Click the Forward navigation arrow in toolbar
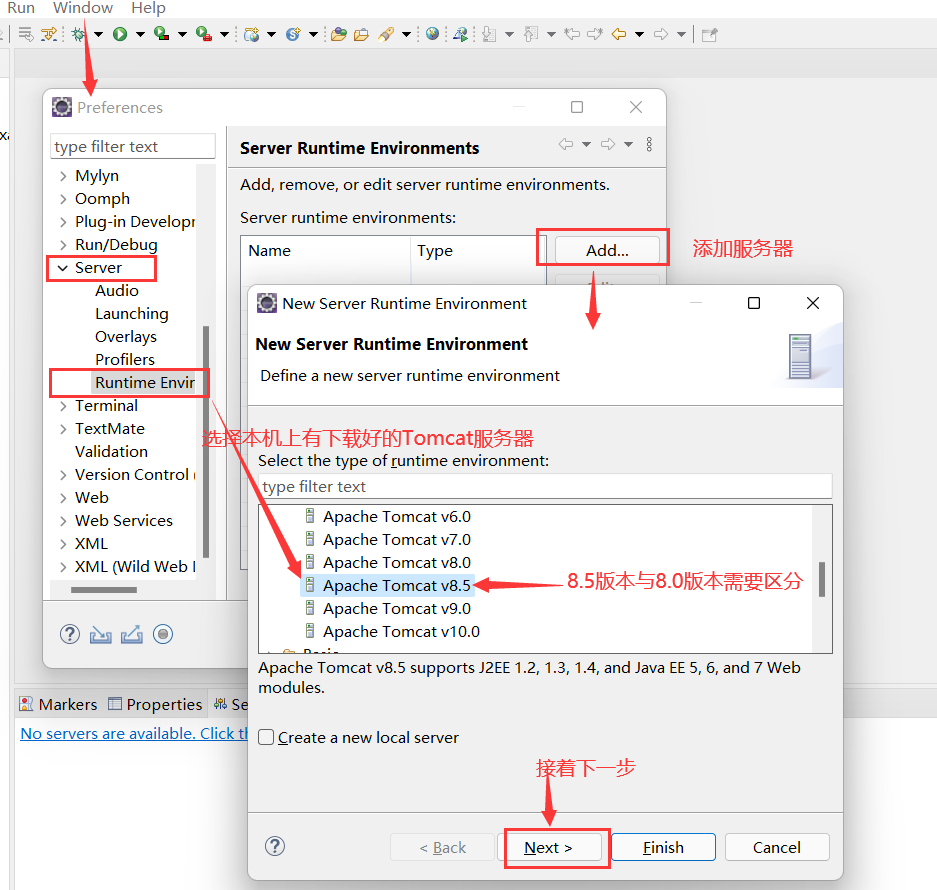 (660, 34)
